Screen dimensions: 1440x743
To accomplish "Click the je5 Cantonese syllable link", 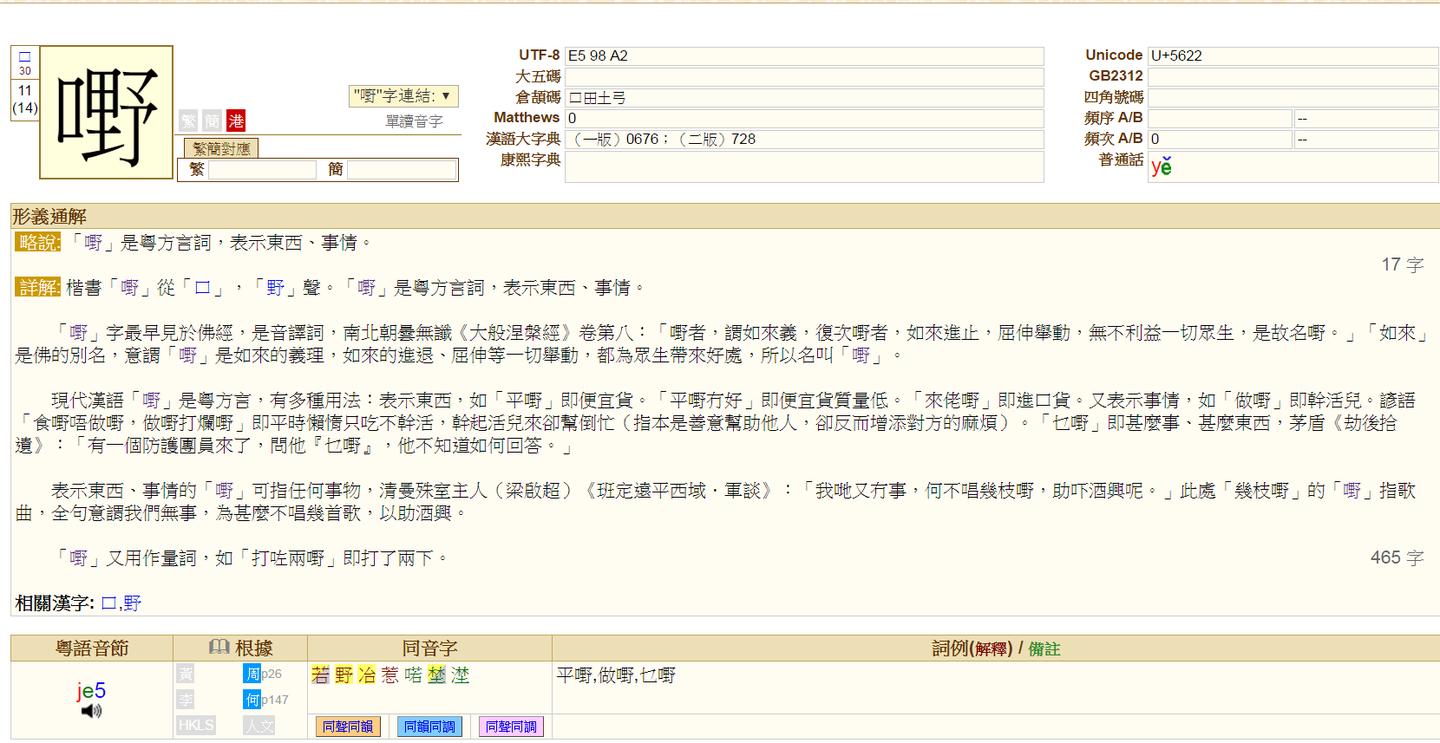I will (x=91, y=690).
